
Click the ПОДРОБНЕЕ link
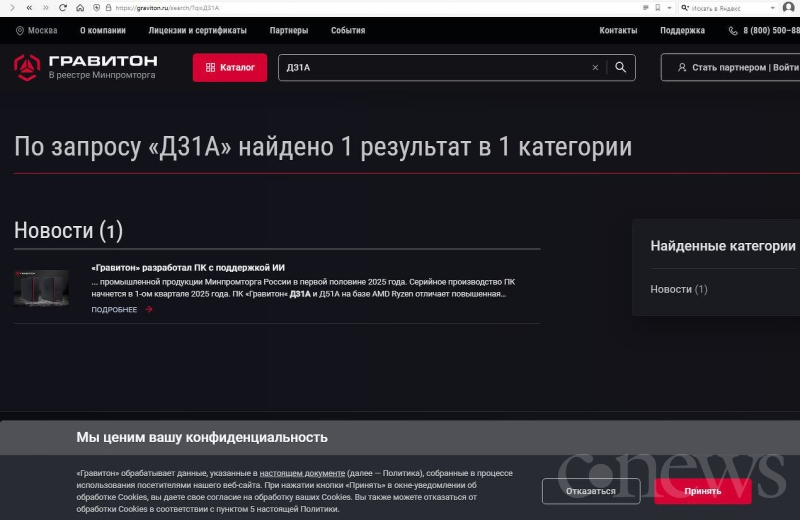tap(114, 310)
